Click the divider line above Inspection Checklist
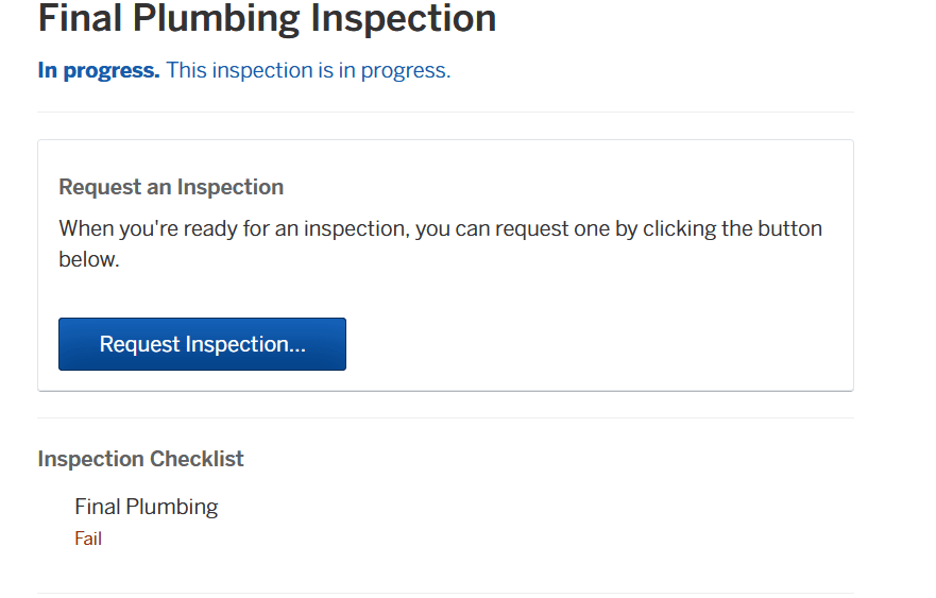 pos(445,418)
